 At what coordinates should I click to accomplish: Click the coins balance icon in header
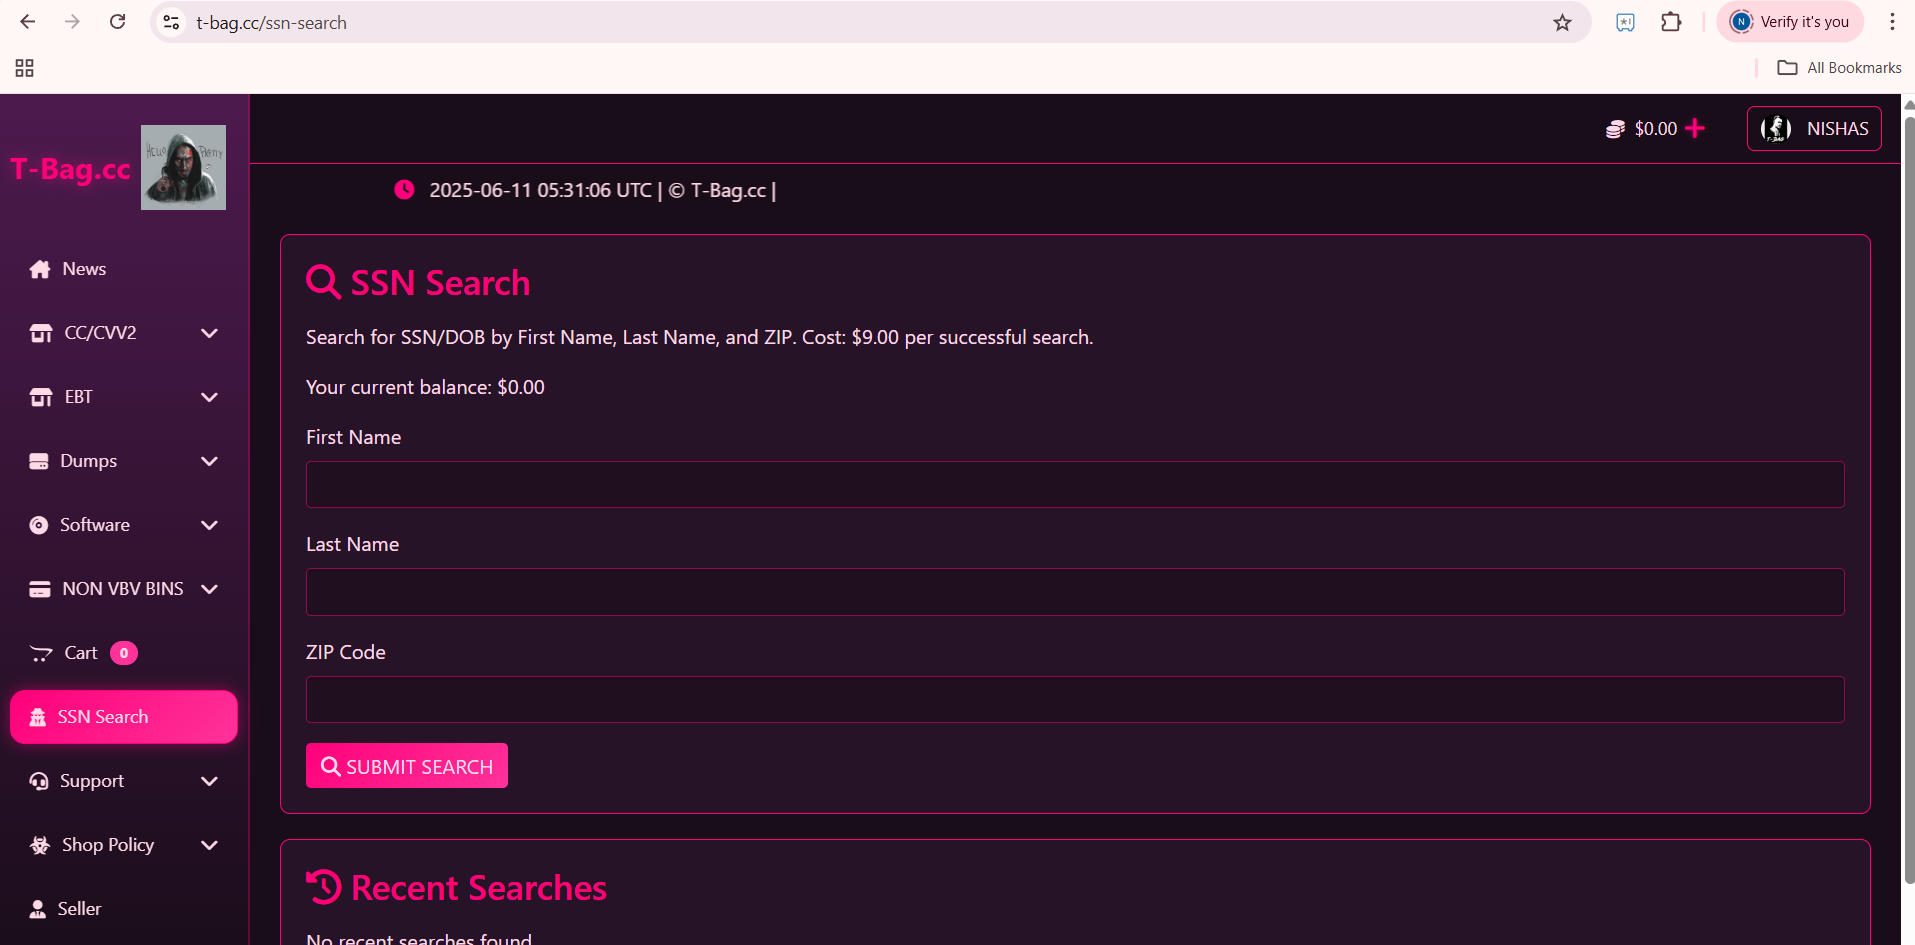[x=1615, y=129]
